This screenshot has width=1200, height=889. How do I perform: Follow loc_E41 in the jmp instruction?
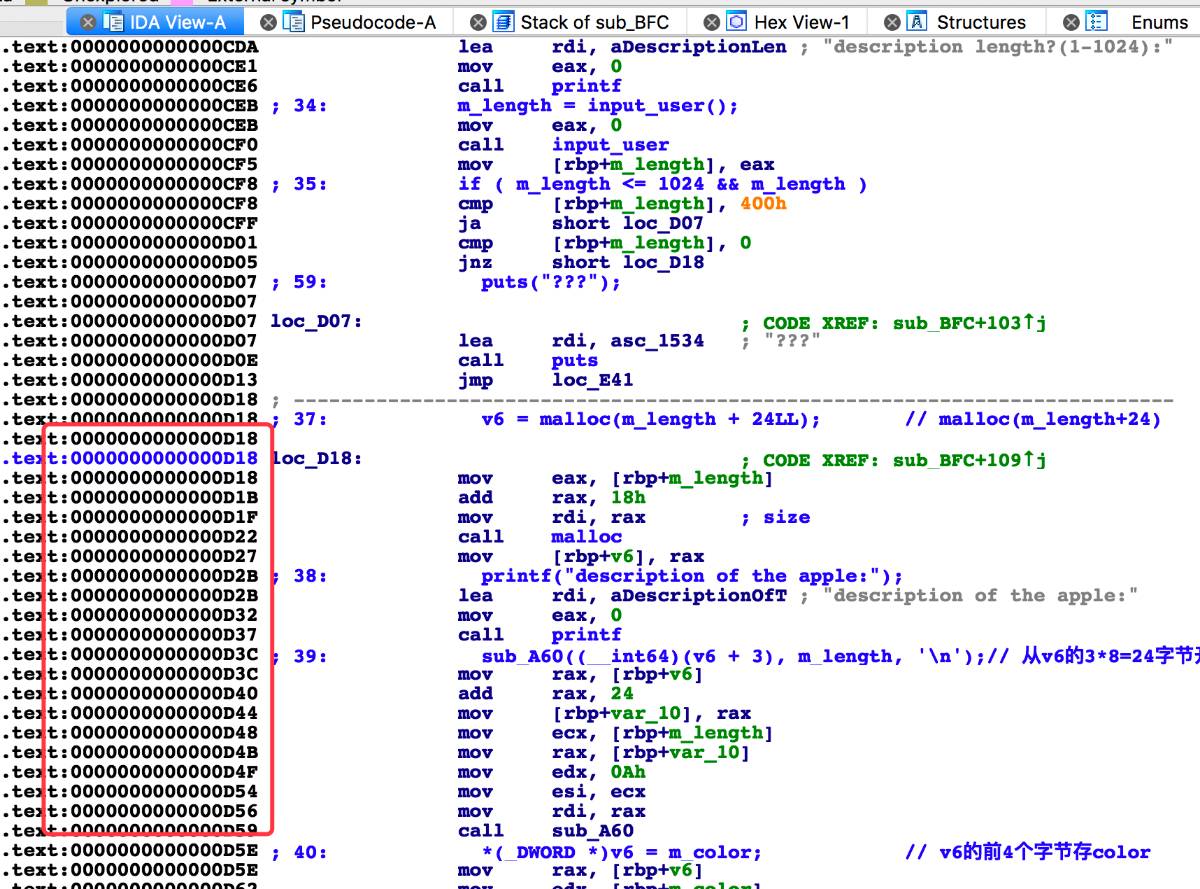(x=592, y=380)
